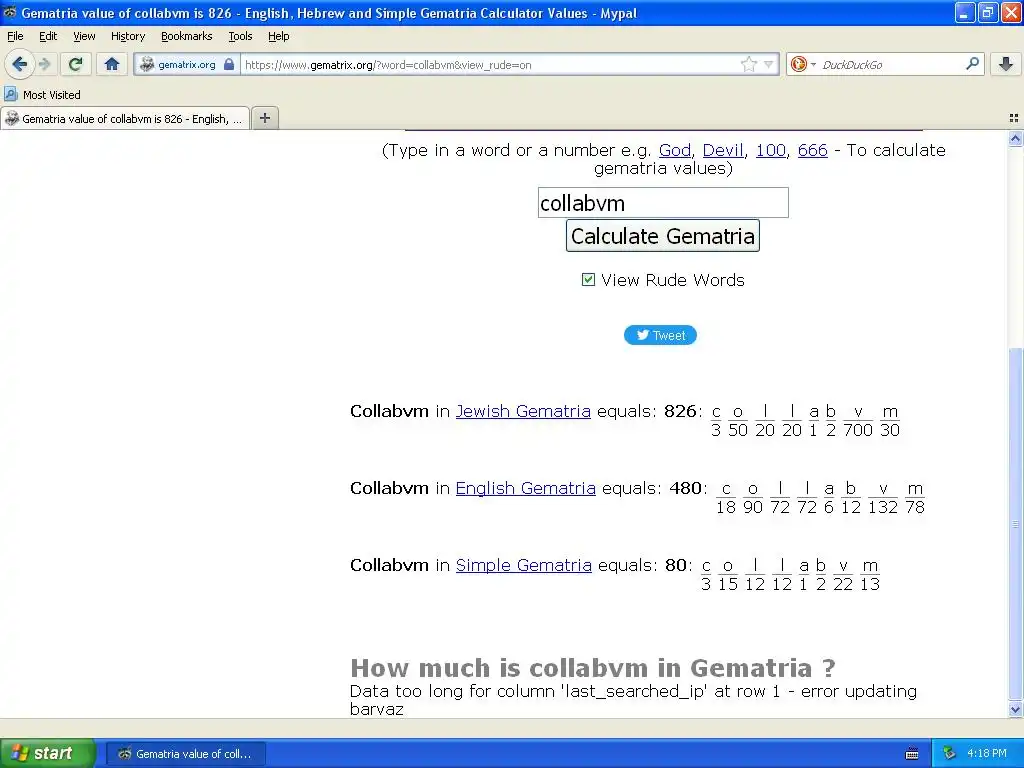Click the DuckDuckGo search box
Viewport: 1024px width, 768px height.
pos(889,65)
